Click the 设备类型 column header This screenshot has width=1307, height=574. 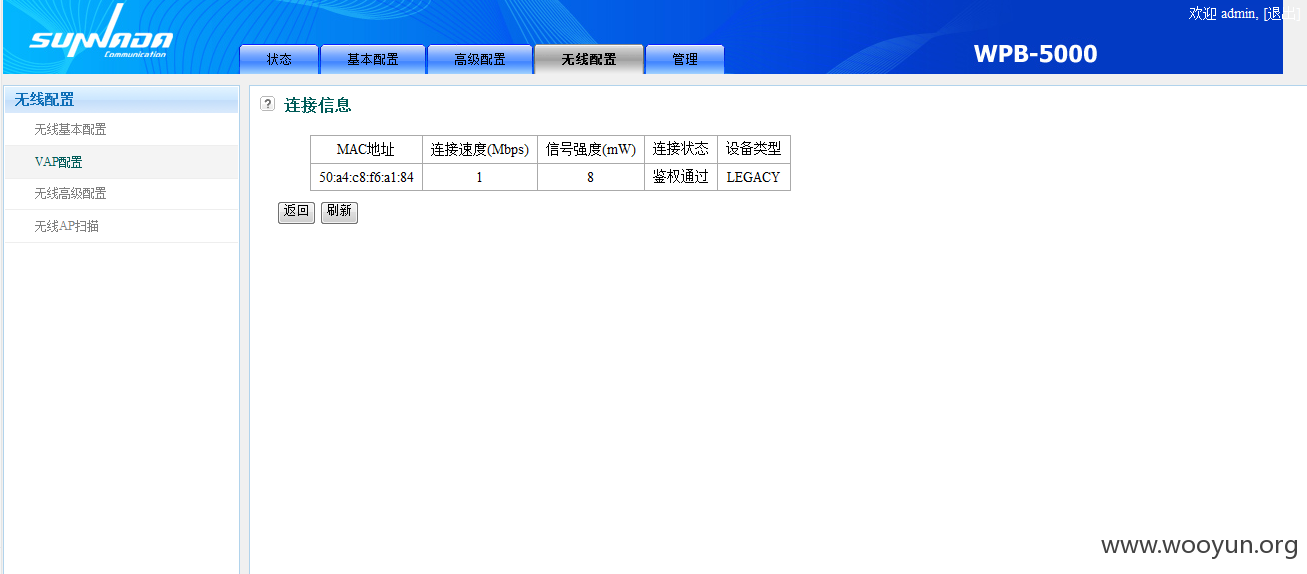click(x=754, y=149)
